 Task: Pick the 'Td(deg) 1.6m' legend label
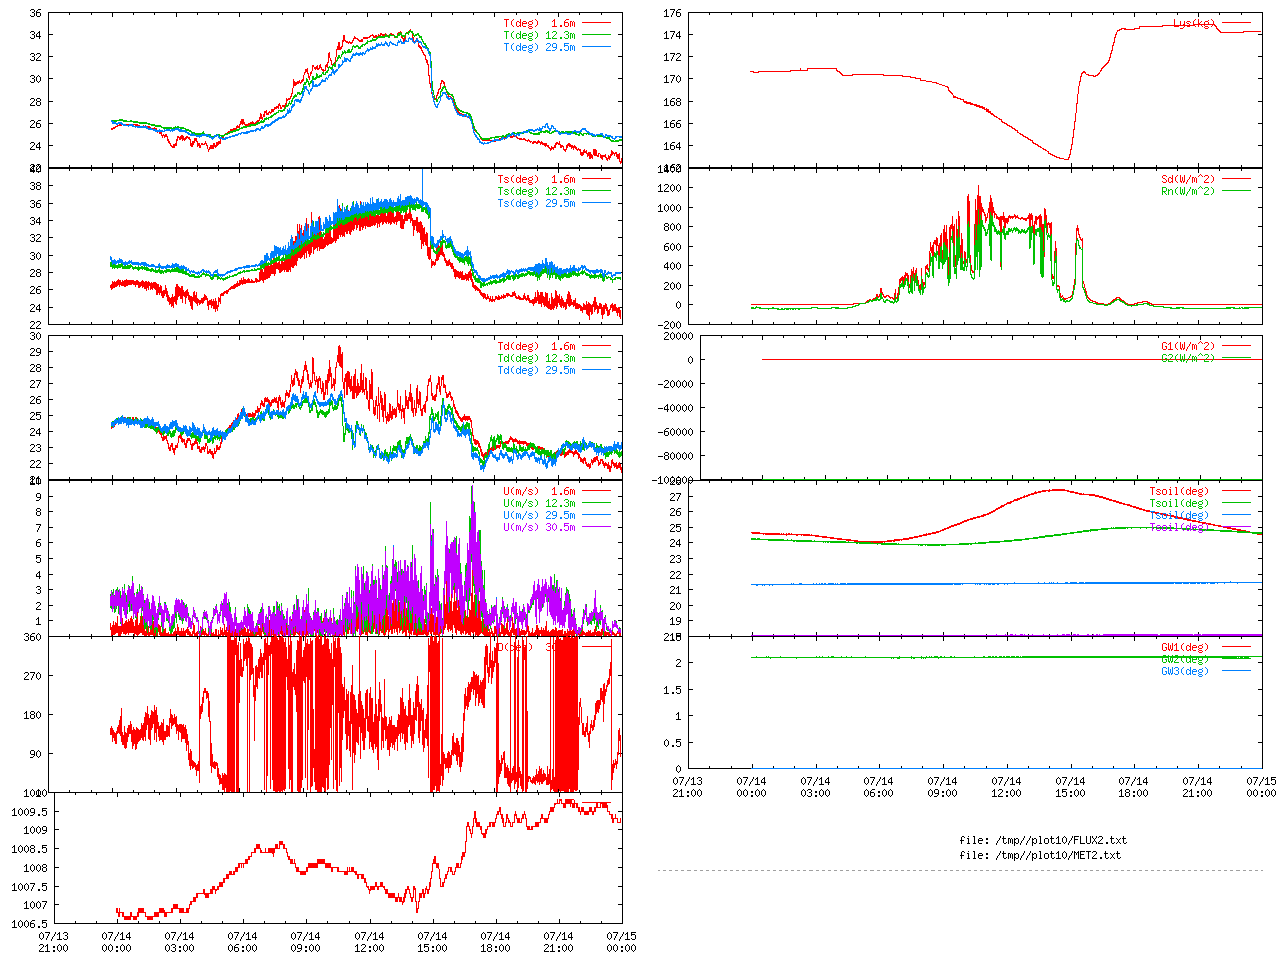pyautogui.click(x=537, y=347)
